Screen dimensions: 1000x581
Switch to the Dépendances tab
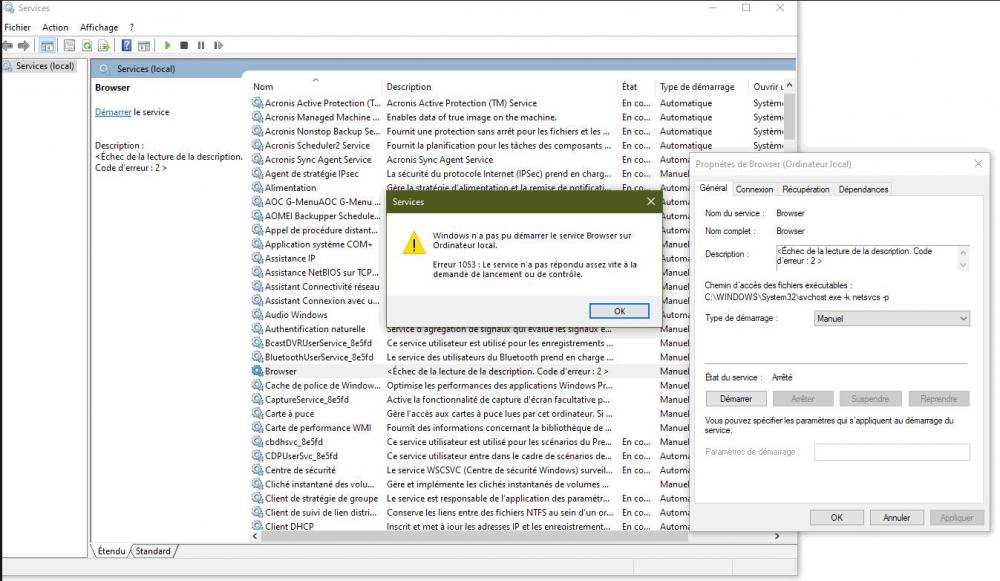863,189
